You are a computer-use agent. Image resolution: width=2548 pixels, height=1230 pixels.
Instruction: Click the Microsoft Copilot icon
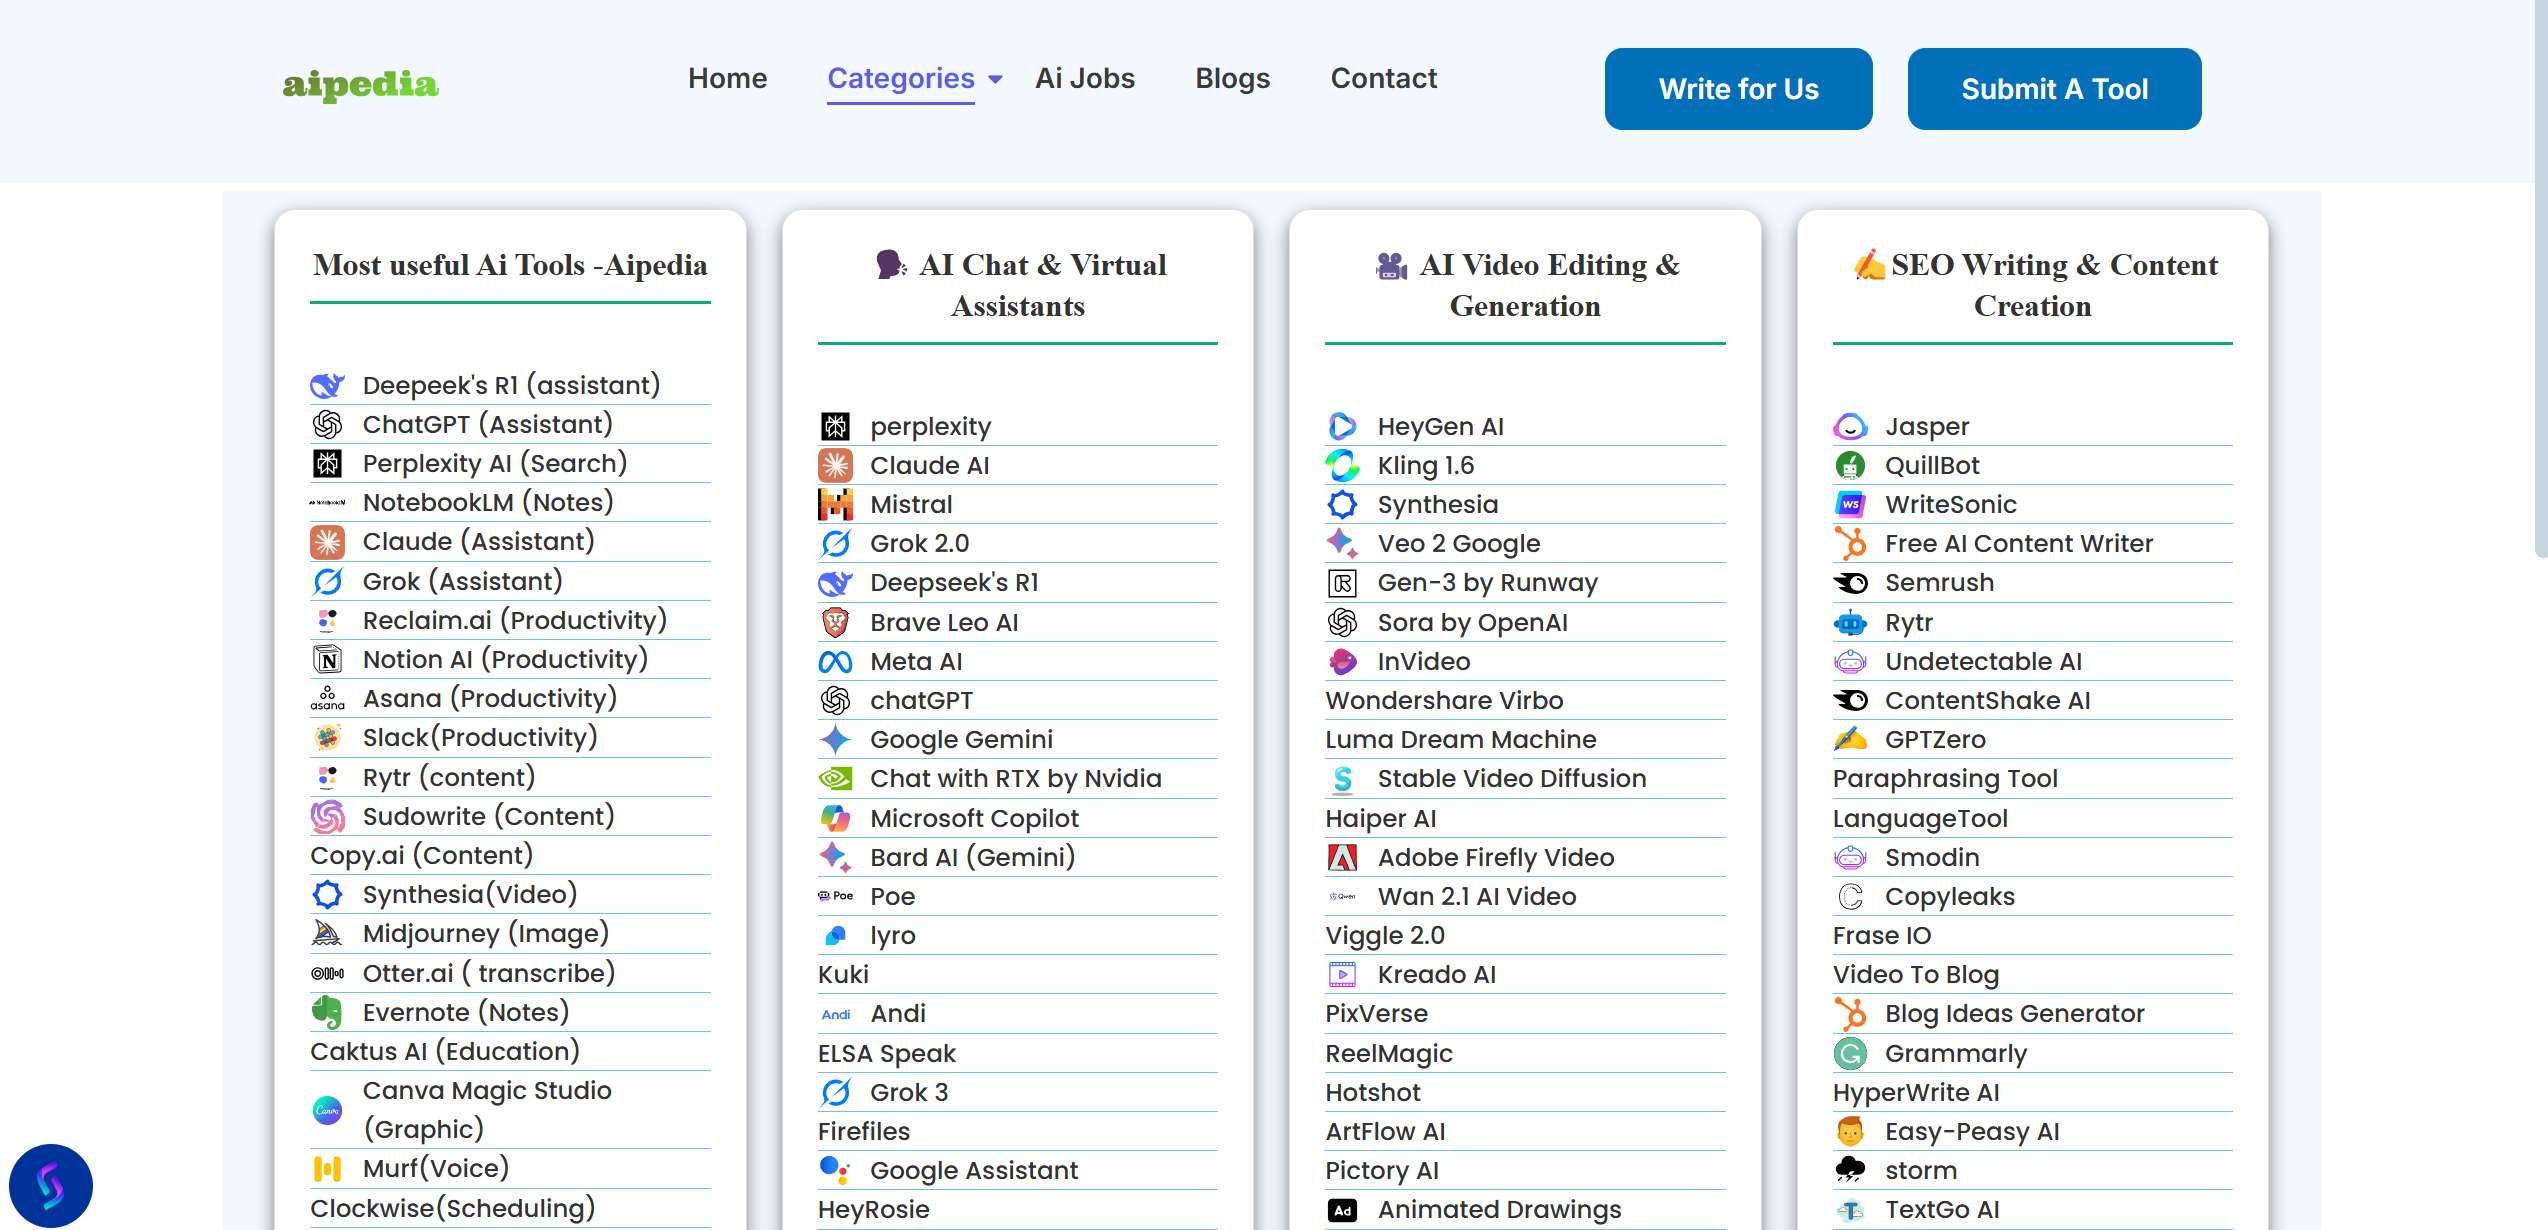pyautogui.click(x=835, y=818)
